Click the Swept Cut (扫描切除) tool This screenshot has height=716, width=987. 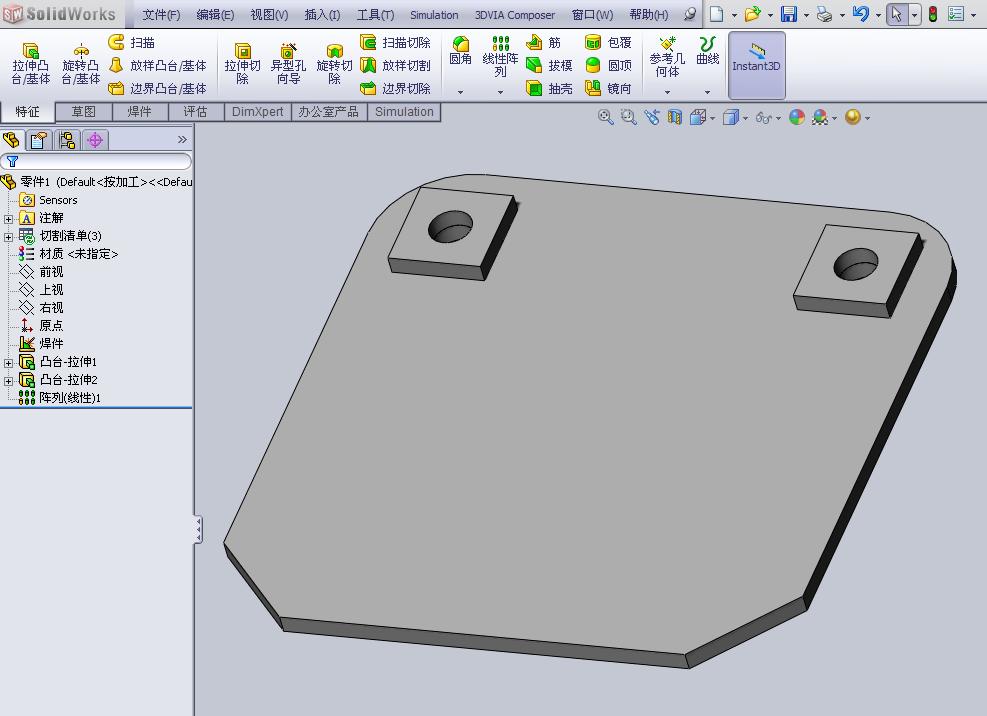(x=396, y=42)
